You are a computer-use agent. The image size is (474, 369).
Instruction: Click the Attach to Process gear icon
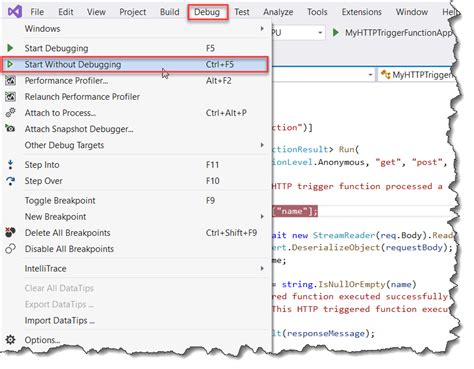pos(10,112)
